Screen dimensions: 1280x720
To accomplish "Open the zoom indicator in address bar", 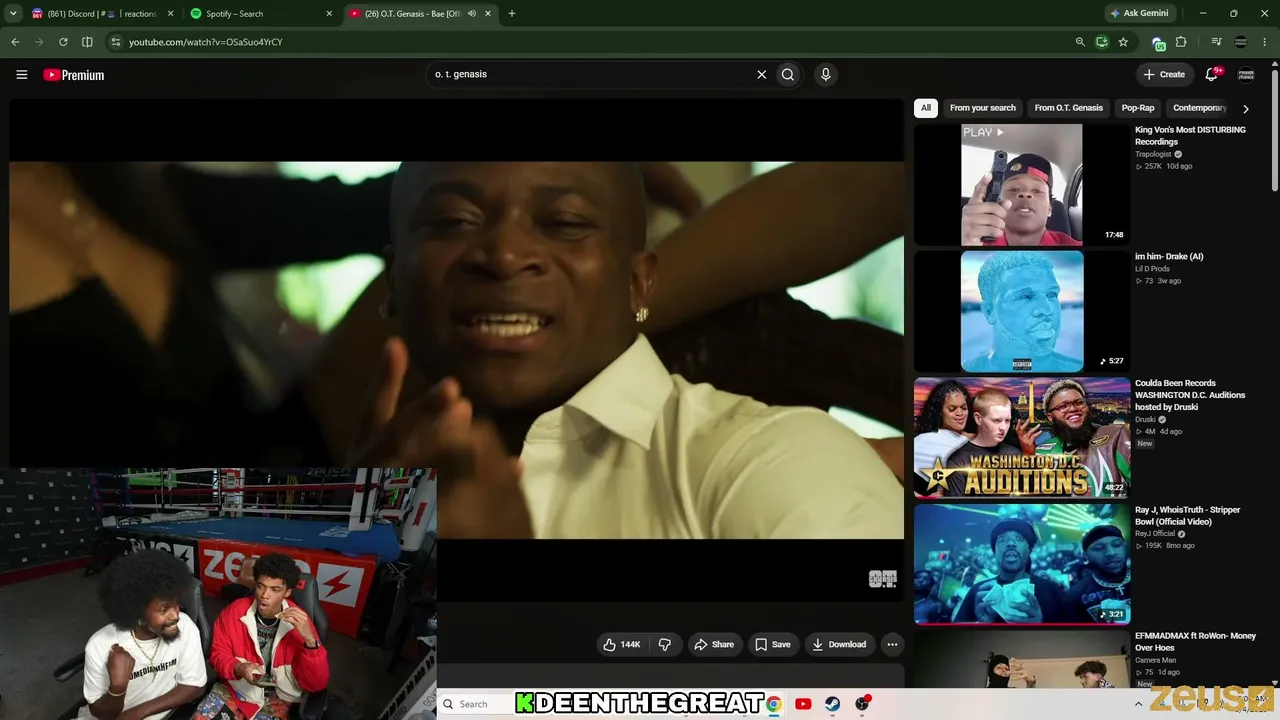I will click(1080, 42).
